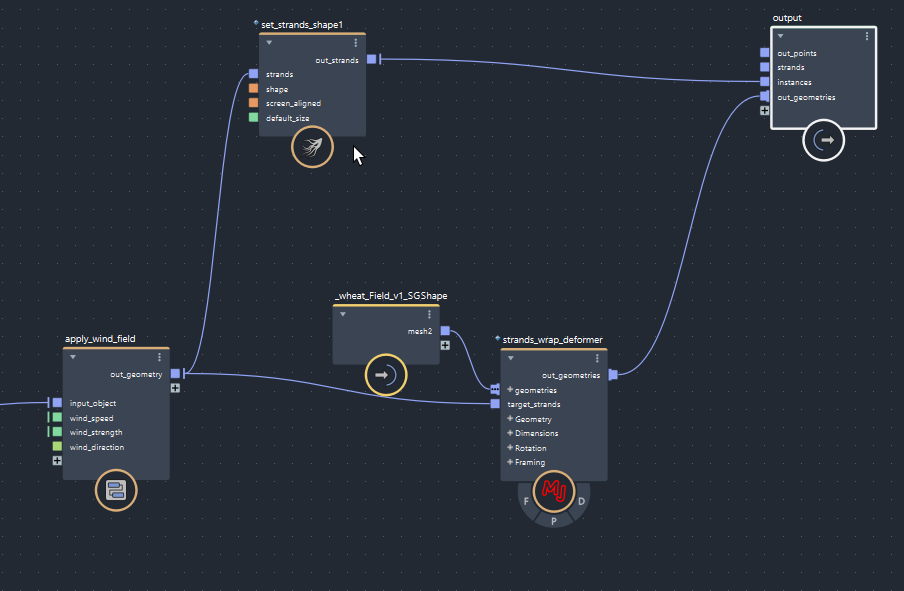Toggle the D flag on strands_wrap_deformer
The width and height of the screenshot is (904, 591).
click(x=580, y=500)
